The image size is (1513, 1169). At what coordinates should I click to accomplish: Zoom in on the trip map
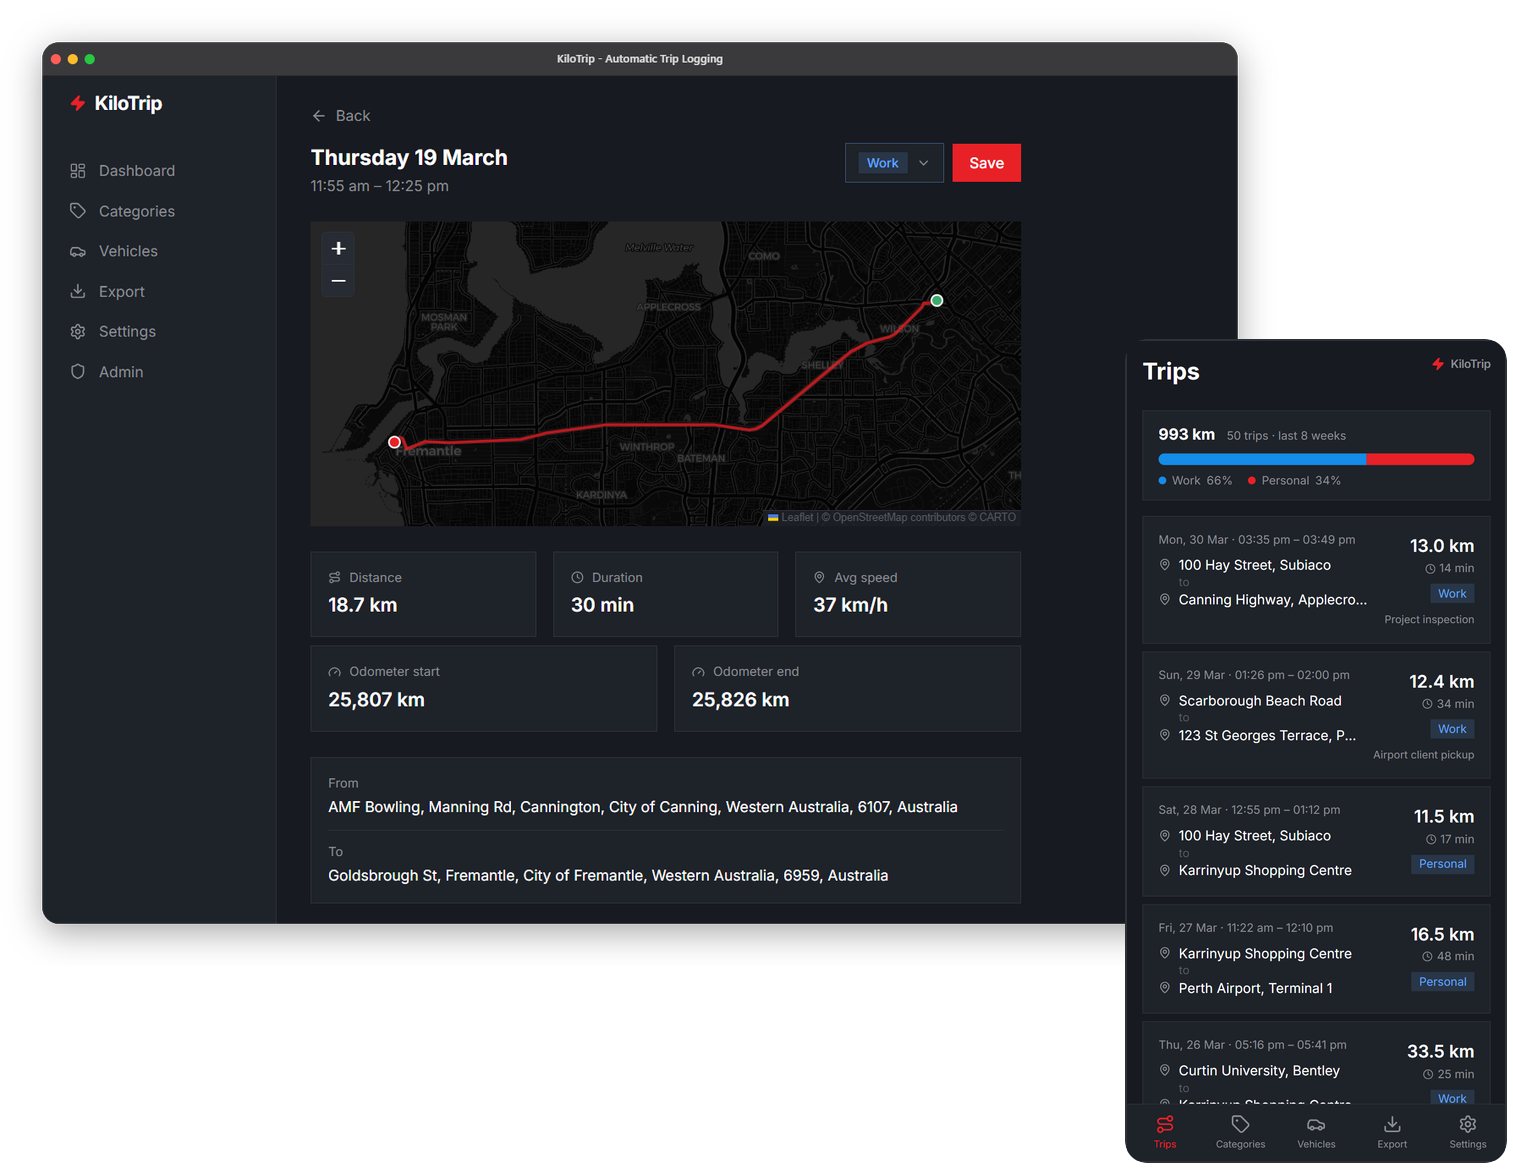pyautogui.click(x=338, y=248)
